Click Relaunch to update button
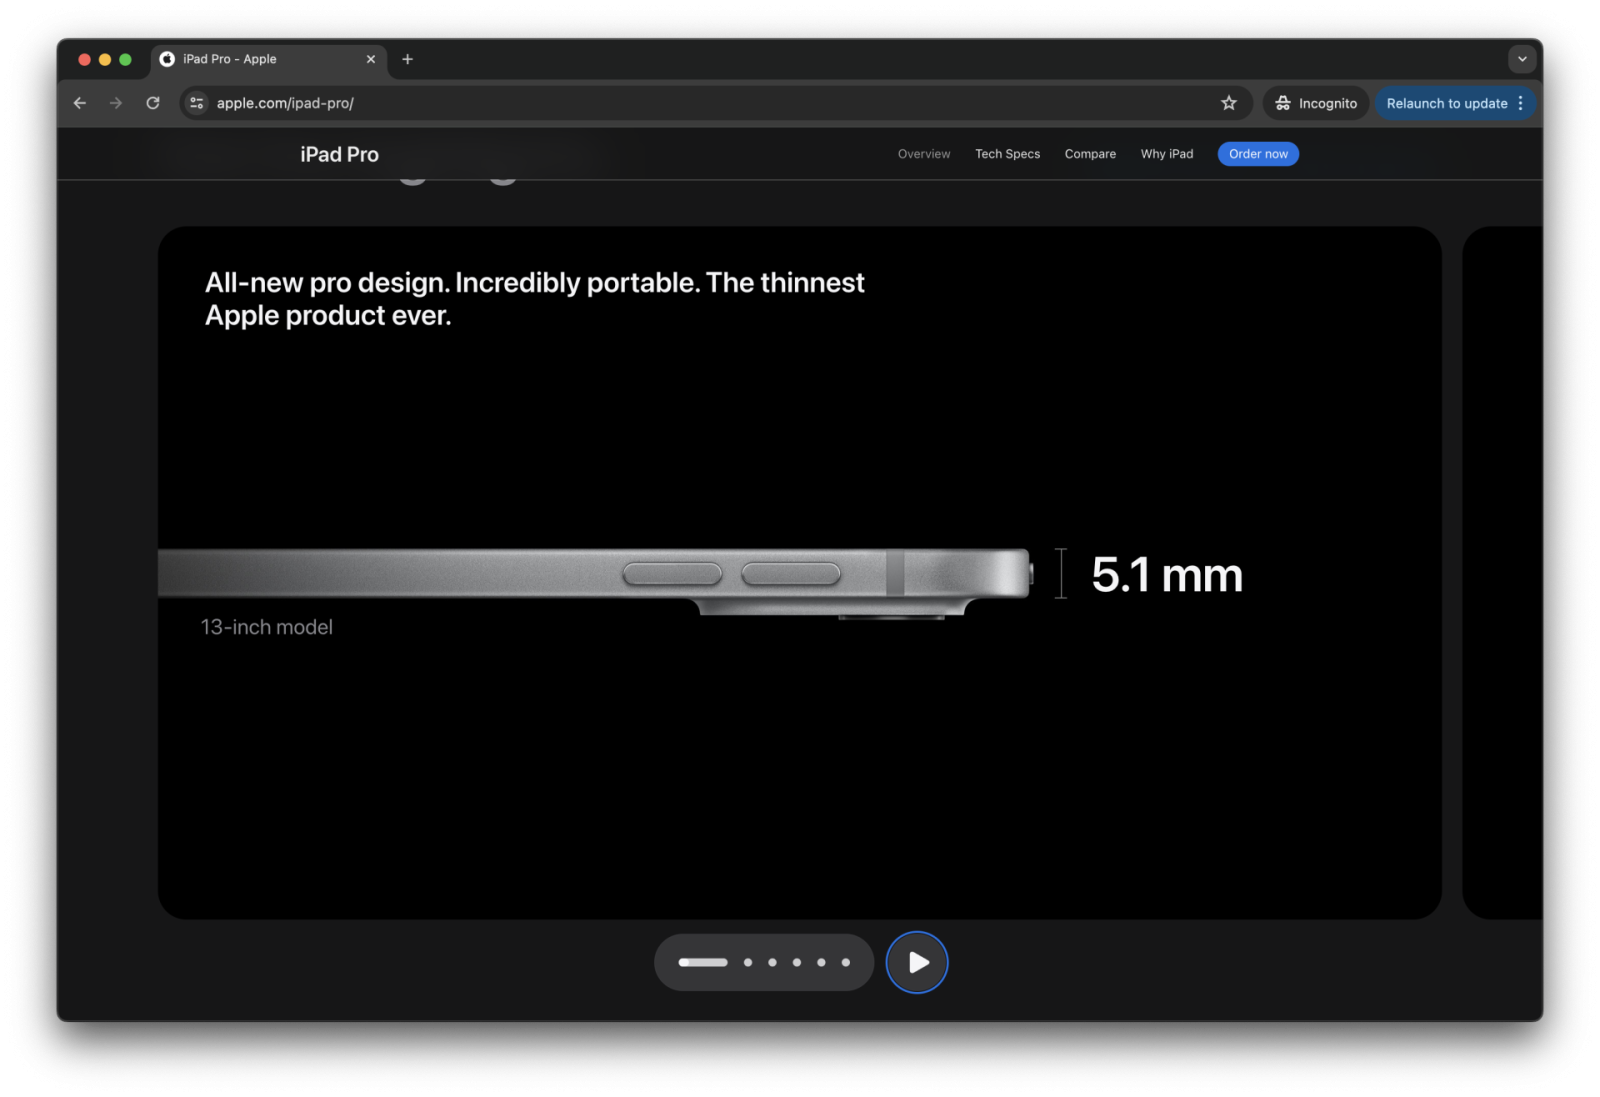1600x1097 pixels. [x=1446, y=103]
